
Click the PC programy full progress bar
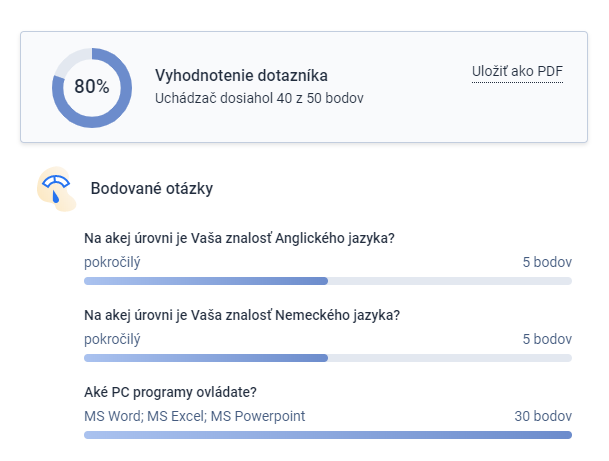tap(328, 435)
